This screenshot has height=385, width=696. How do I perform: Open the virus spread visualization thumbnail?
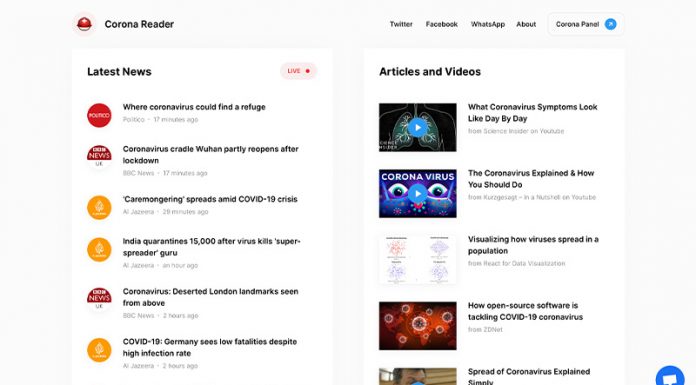[x=417, y=260]
